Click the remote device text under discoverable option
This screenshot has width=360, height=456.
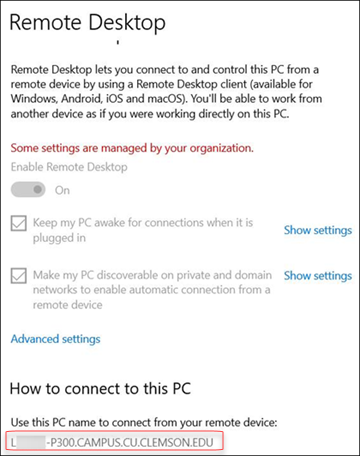coord(67,305)
